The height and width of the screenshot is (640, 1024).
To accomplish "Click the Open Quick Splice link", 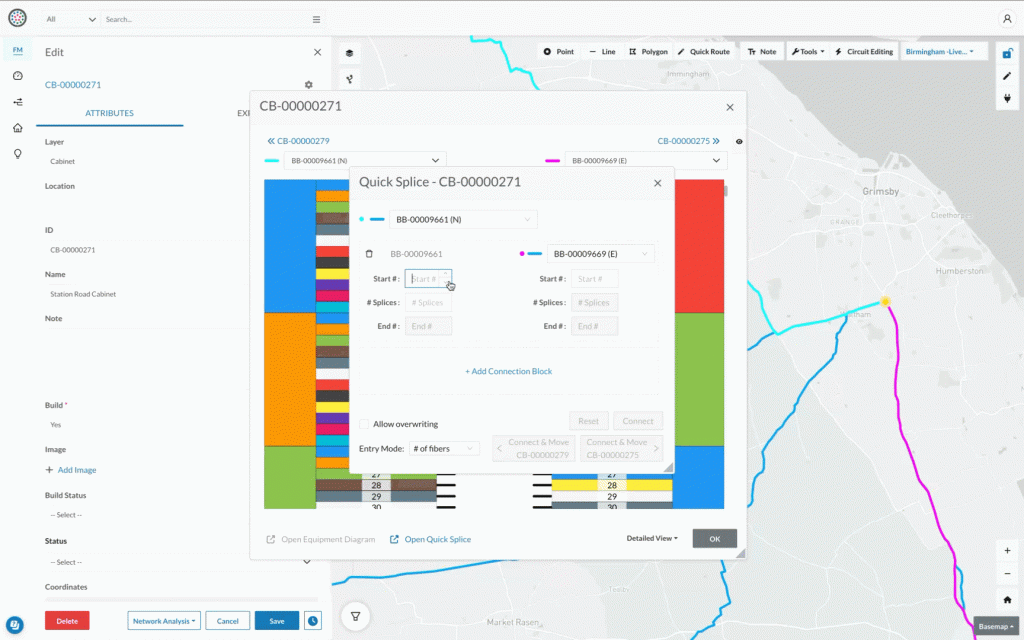I will click(430, 539).
